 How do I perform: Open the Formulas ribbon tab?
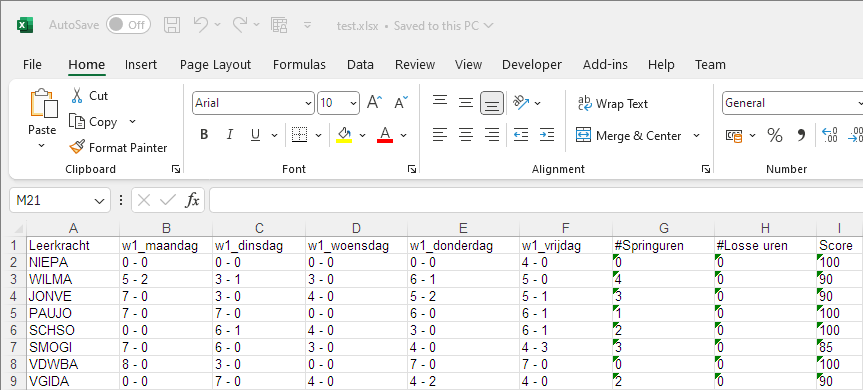pos(299,64)
